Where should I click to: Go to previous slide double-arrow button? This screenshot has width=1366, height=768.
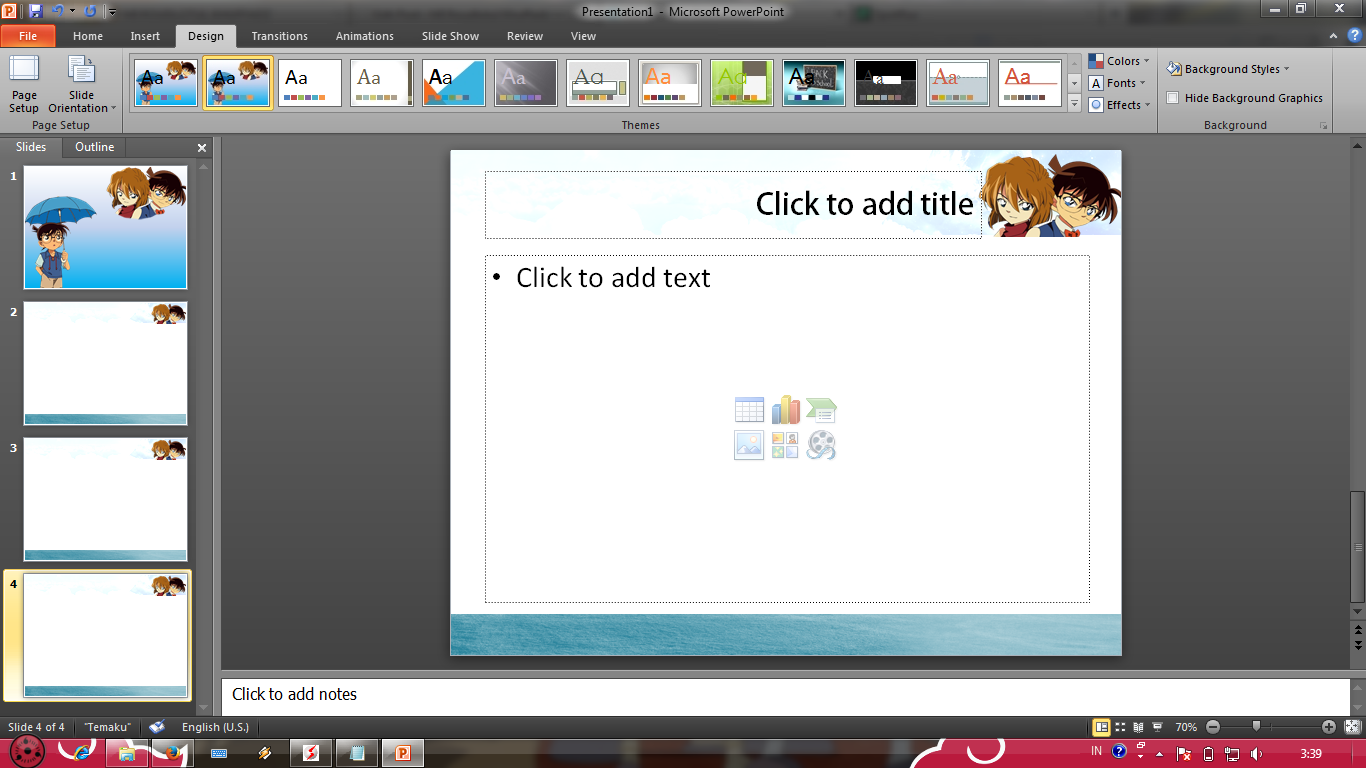click(x=1358, y=630)
